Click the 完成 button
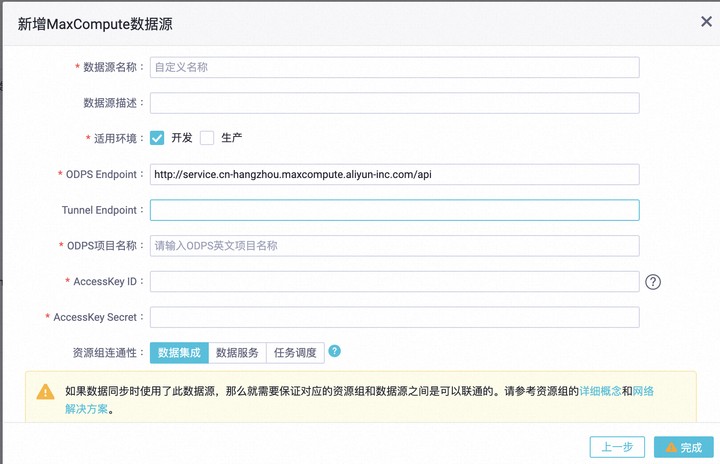 (684, 447)
